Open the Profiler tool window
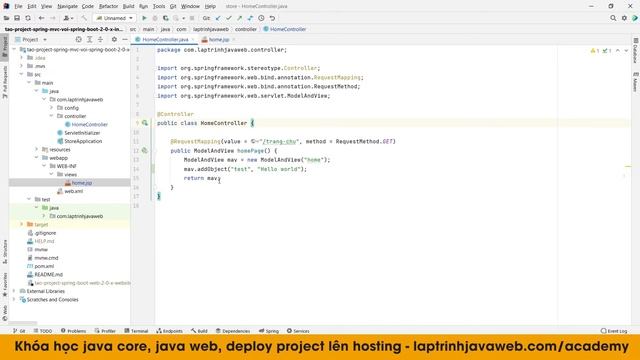Viewport: 640px width, 360px height. click(105, 331)
